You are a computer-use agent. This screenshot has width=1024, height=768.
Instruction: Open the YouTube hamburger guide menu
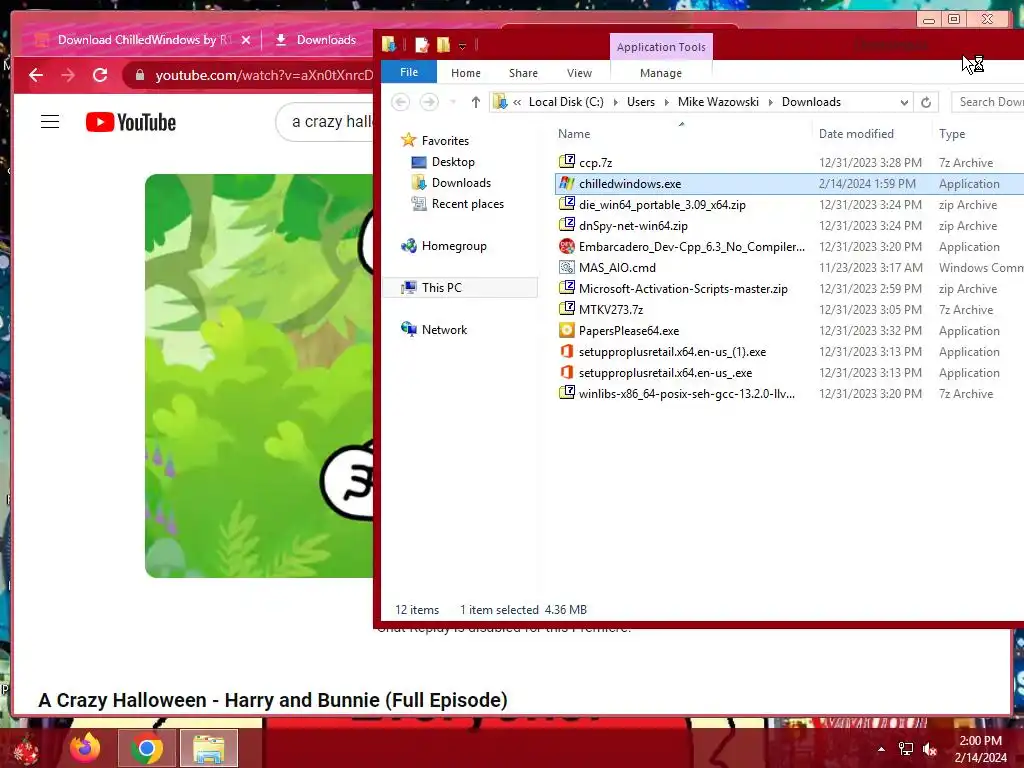[x=50, y=121]
